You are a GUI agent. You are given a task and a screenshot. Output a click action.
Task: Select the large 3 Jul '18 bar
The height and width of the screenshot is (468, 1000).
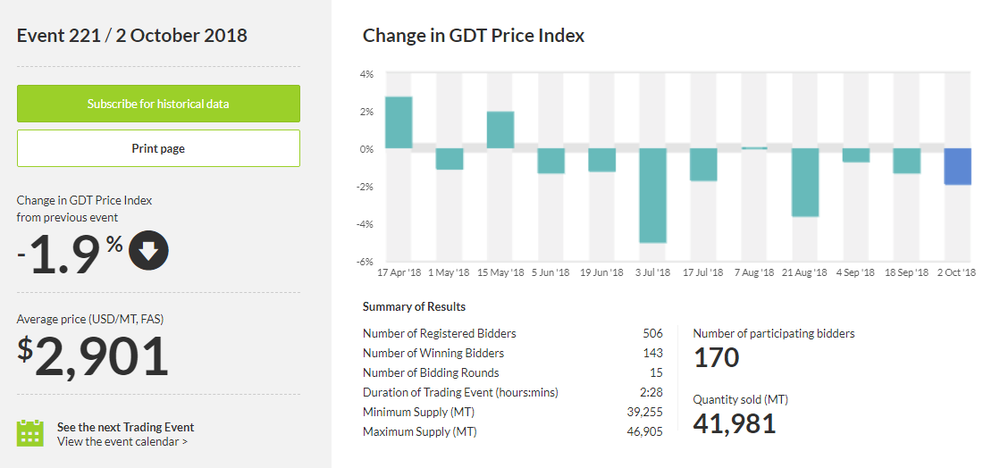653,195
